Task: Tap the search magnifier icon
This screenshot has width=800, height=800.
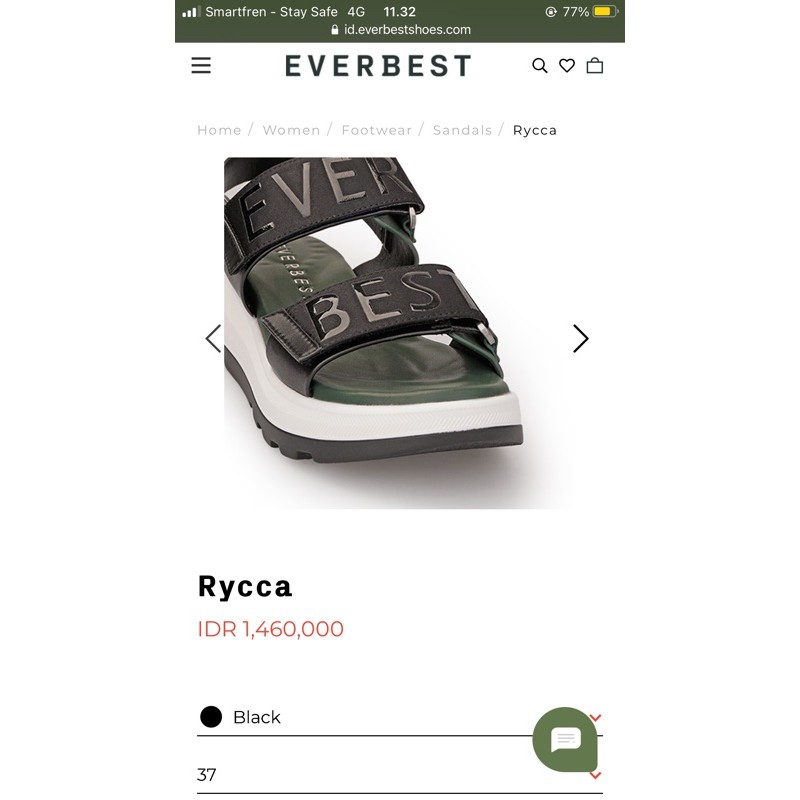Action: click(540, 66)
